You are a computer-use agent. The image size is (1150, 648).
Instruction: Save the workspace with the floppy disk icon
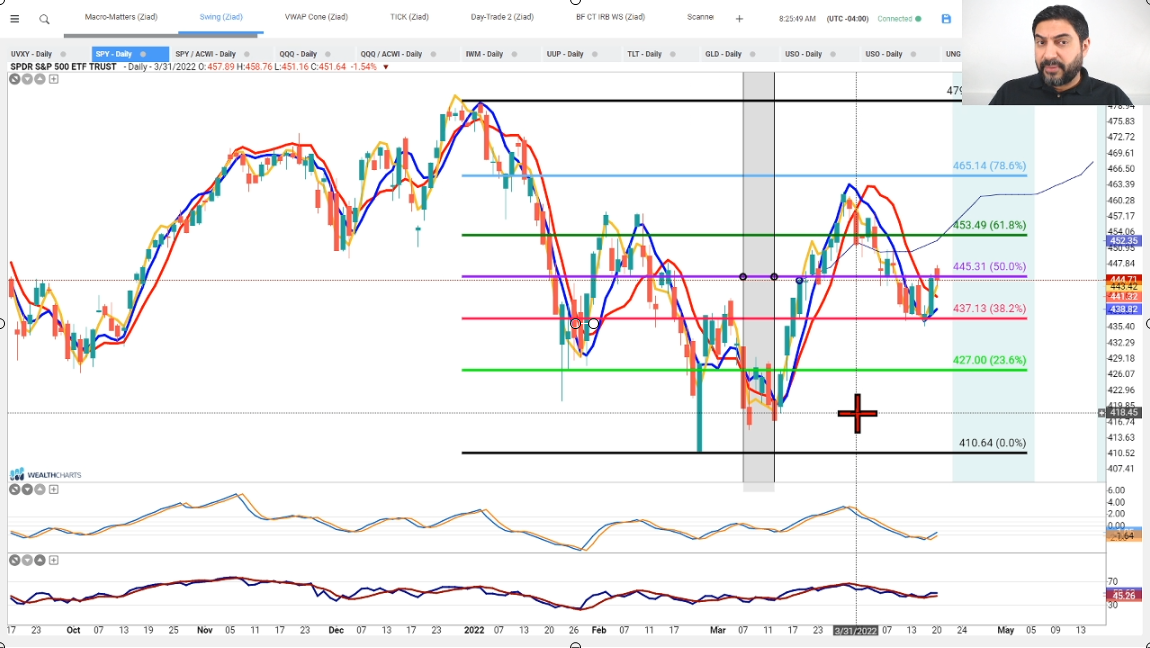pyautogui.click(x=946, y=18)
